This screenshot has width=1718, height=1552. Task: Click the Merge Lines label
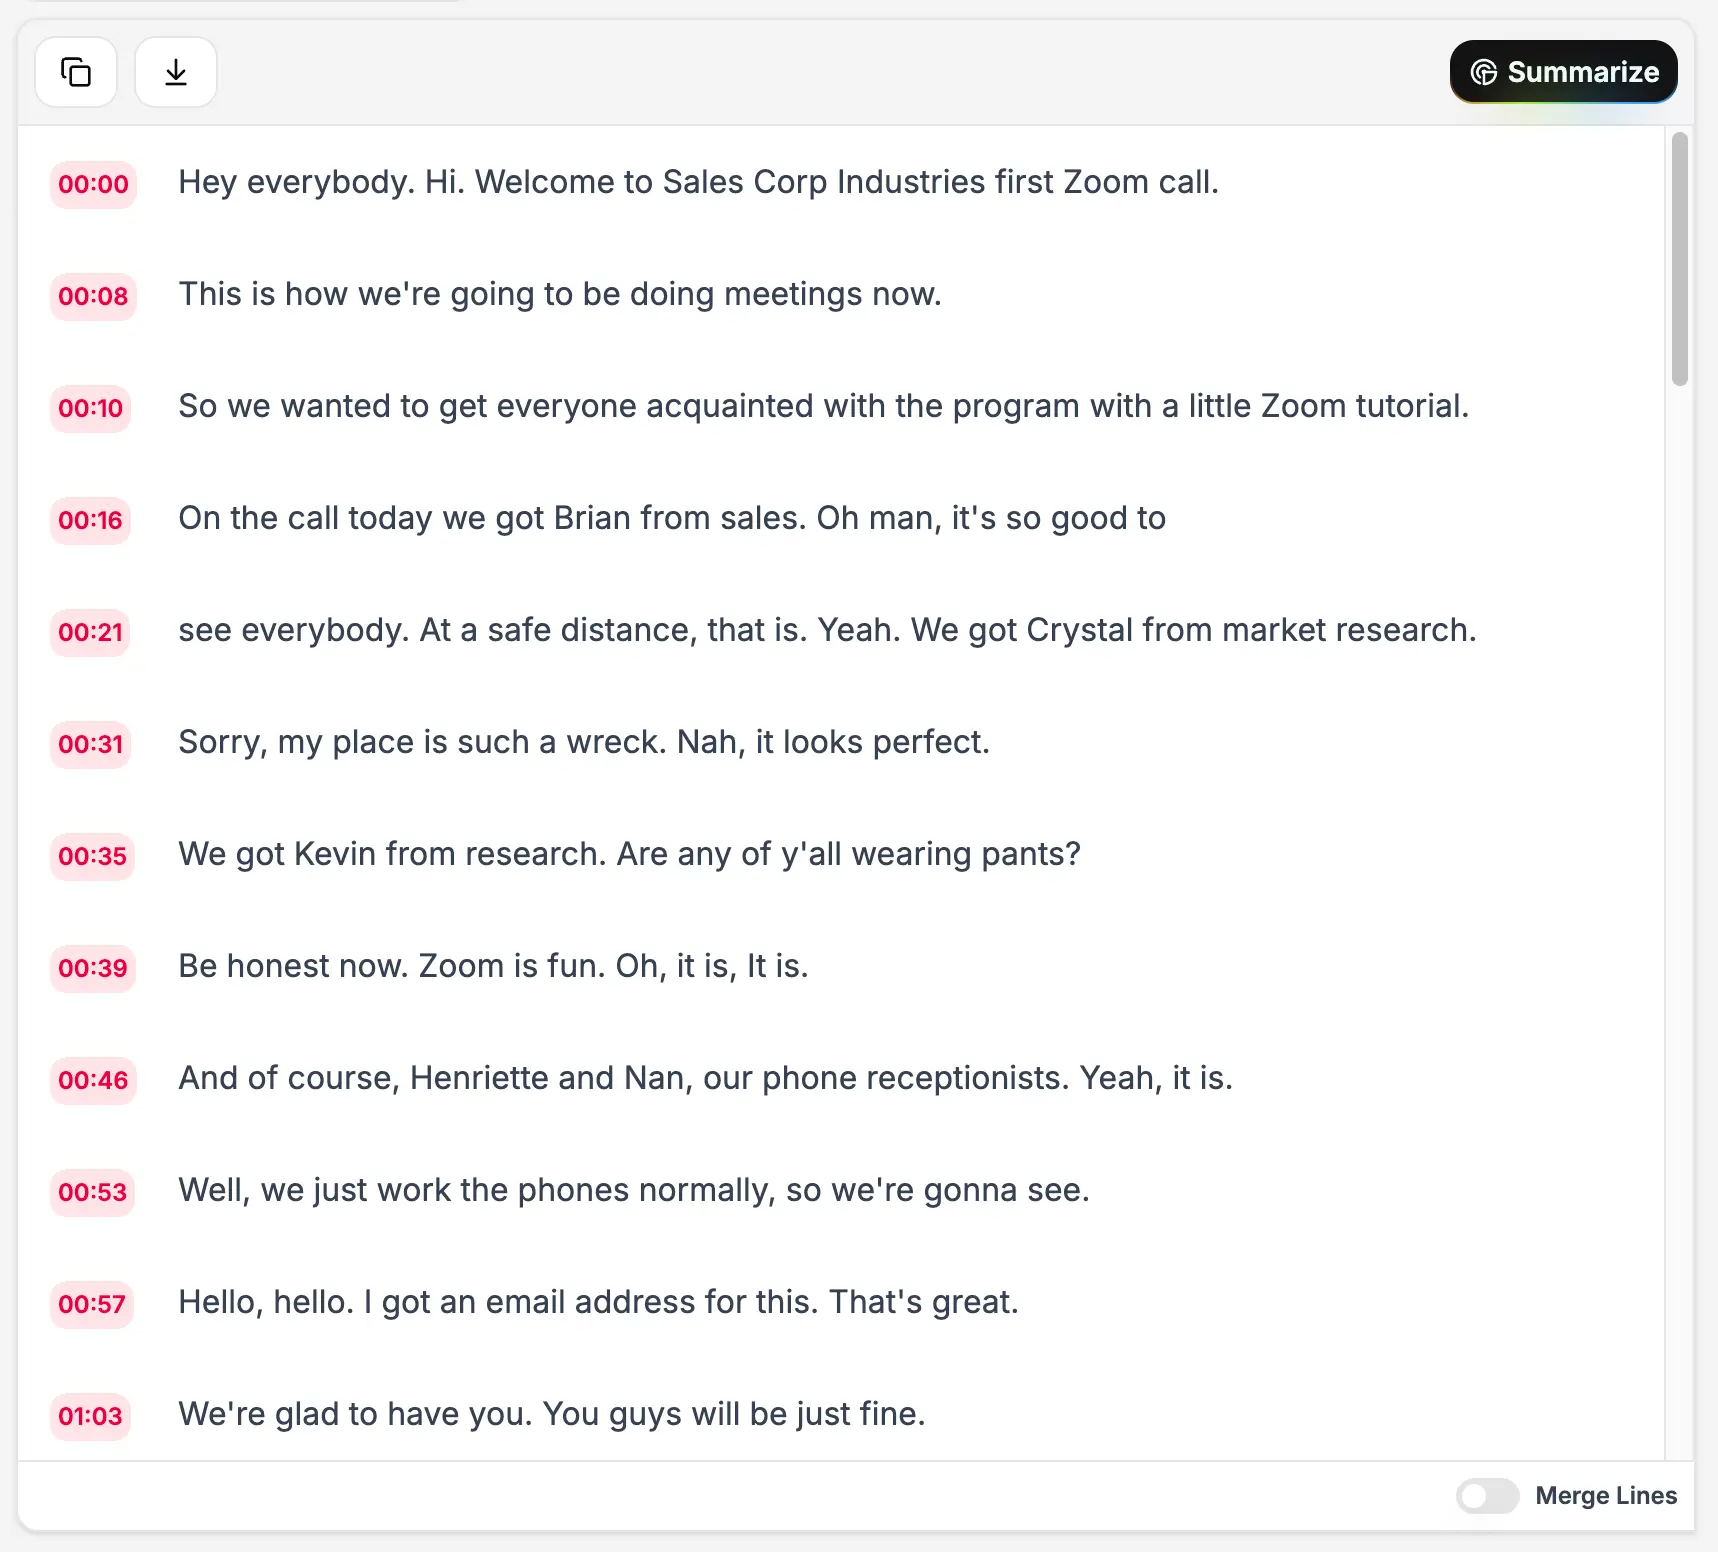tap(1606, 1496)
